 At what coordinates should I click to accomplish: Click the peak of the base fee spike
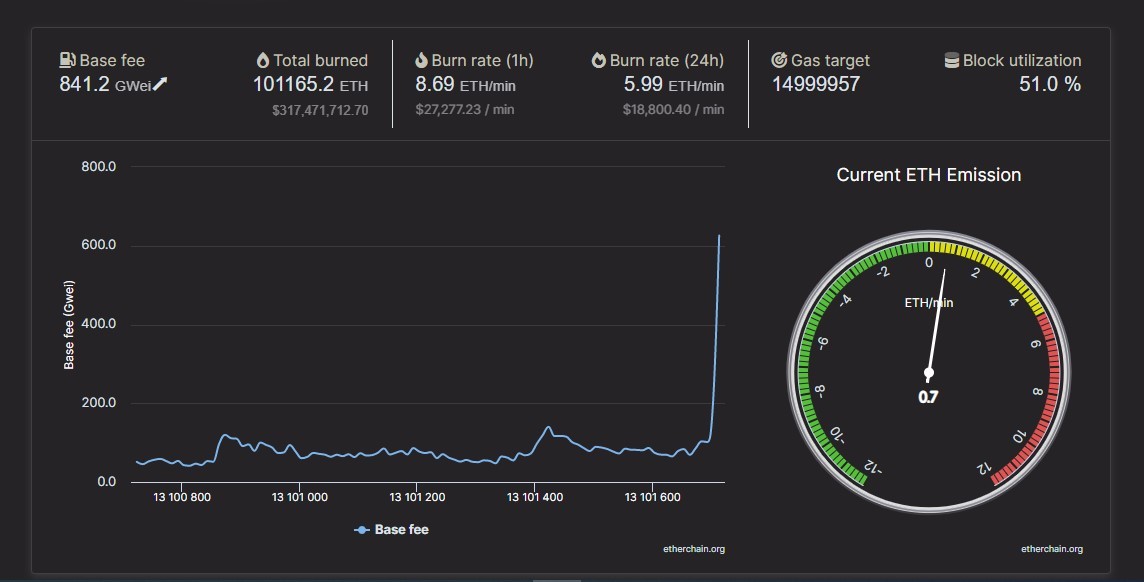pyautogui.click(x=719, y=236)
